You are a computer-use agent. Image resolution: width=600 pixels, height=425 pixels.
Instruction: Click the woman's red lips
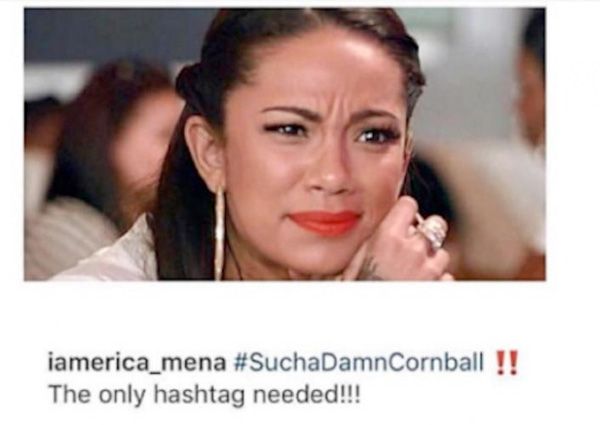(x=325, y=223)
